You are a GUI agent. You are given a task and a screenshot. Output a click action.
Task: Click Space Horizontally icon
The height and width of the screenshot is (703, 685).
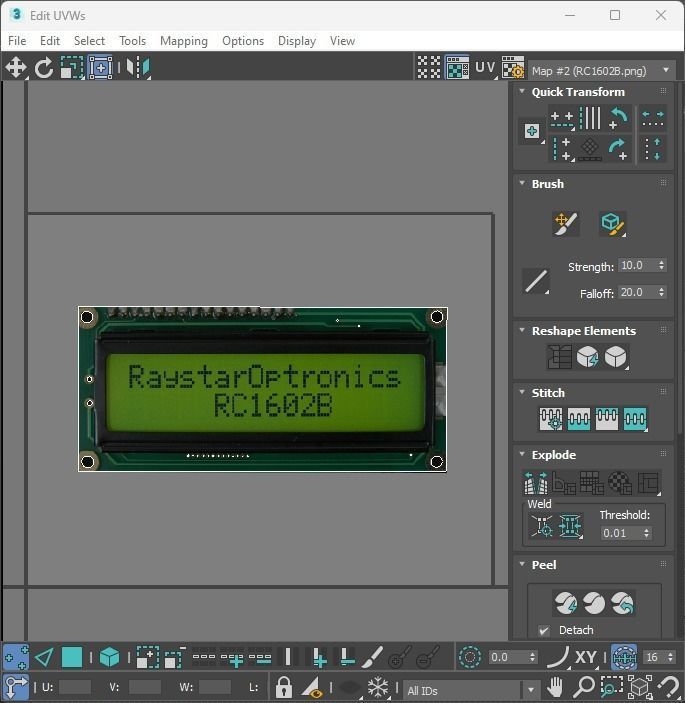coord(653,118)
